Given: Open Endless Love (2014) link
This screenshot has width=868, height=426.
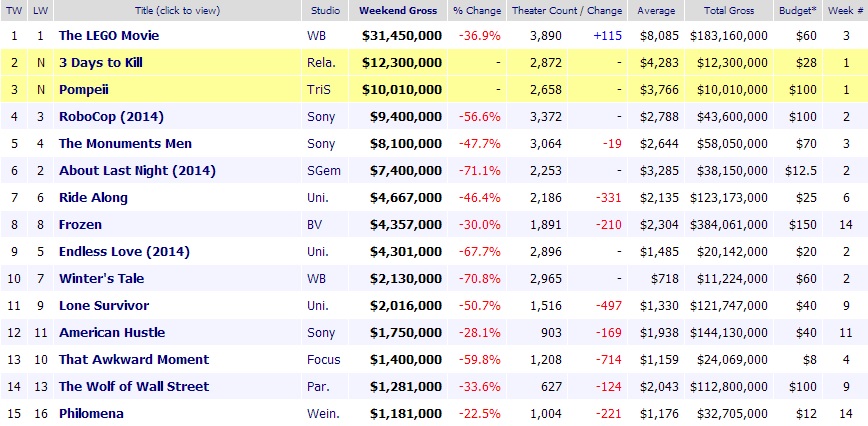Looking at the screenshot, I should click(x=124, y=251).
